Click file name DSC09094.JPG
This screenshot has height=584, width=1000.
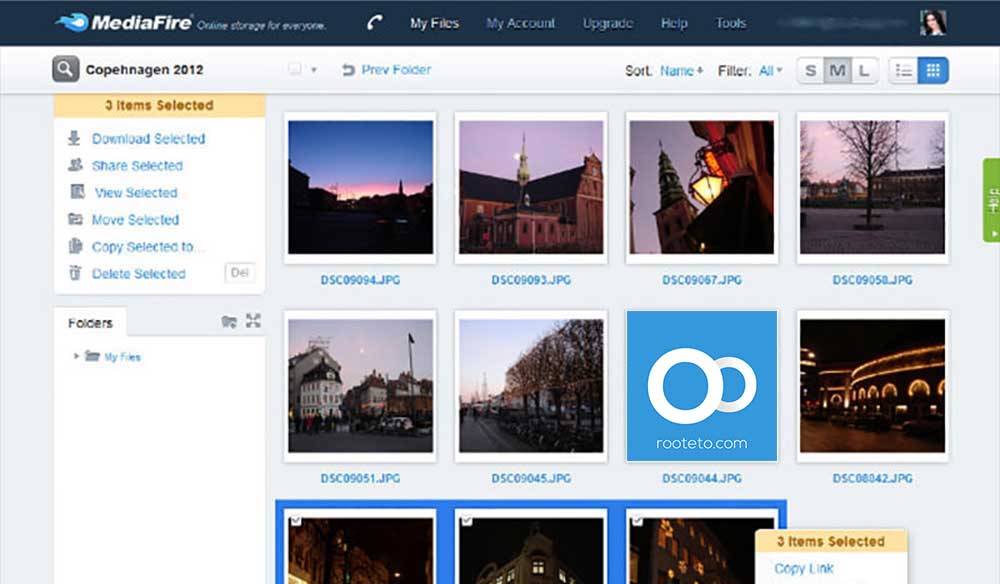[x=360, y=280]
